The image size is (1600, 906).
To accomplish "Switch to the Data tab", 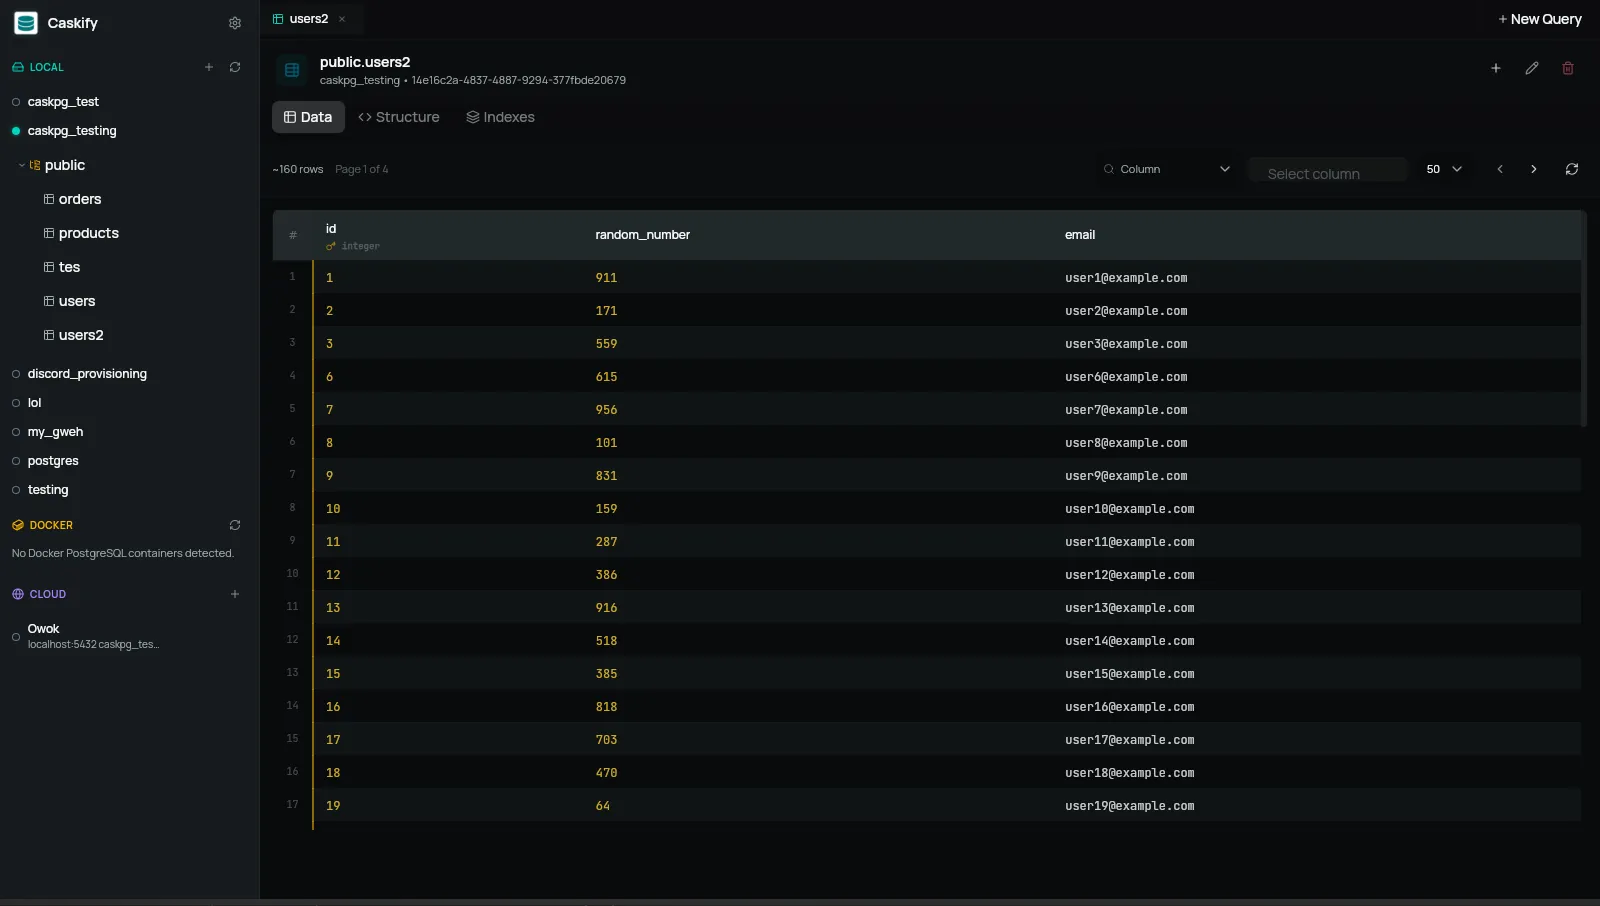I will click(308, 117).
